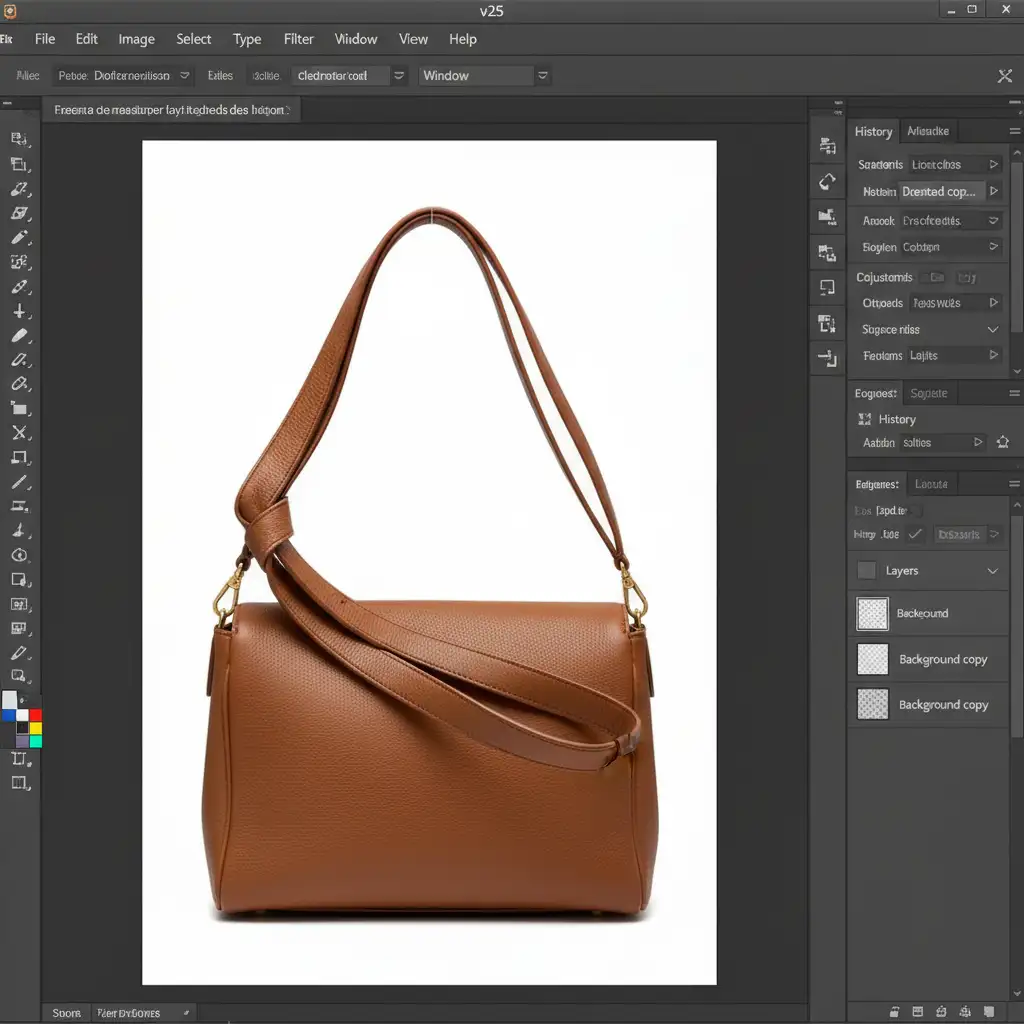The width and height of the screenshot is (1024, 1024).
Task: Pick the red color swatch
Action: (35, 715)
